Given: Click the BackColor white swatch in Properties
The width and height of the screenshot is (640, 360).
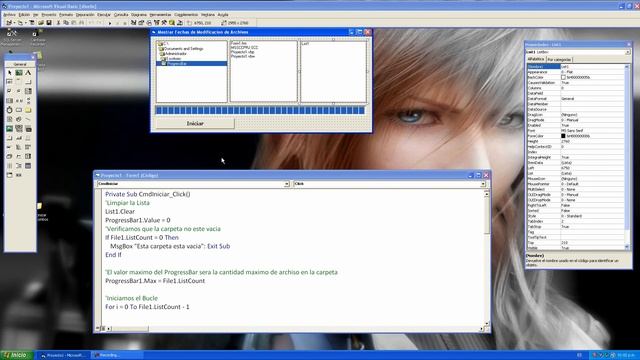Looking at the screenshot, I should tap(563, 77).
